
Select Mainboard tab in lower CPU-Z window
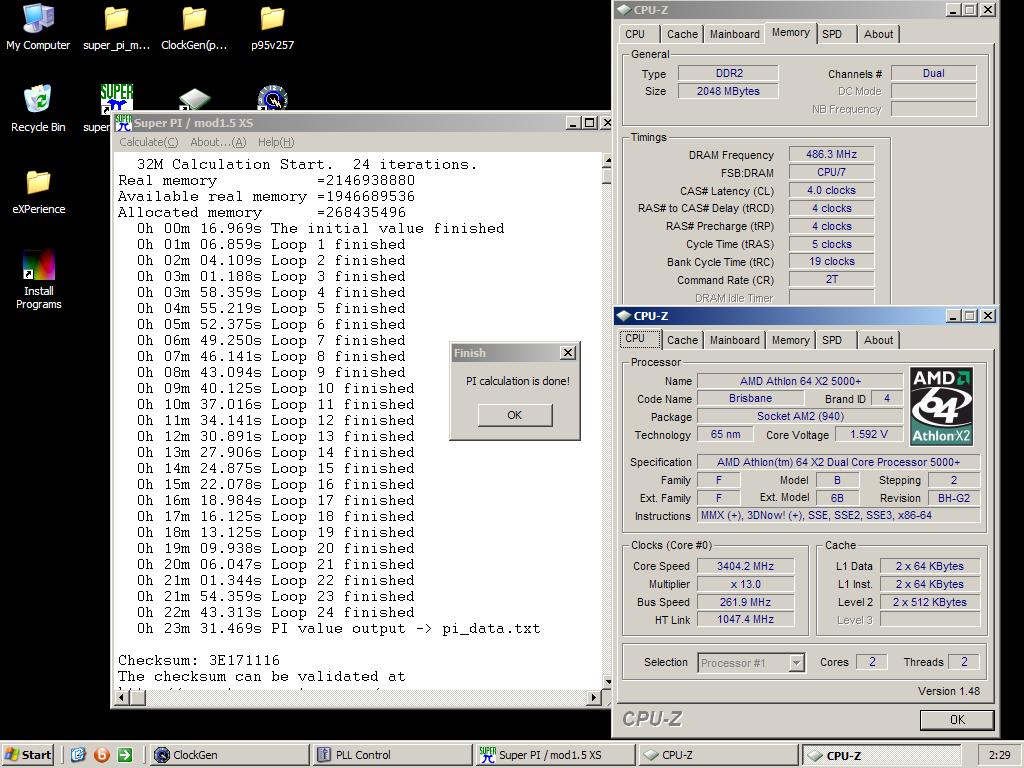[735, 340]
